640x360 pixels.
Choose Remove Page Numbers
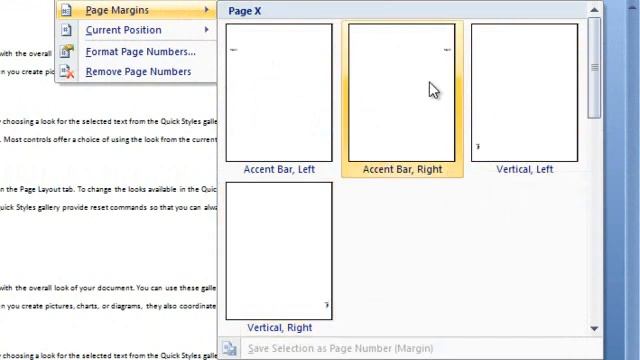136,72
